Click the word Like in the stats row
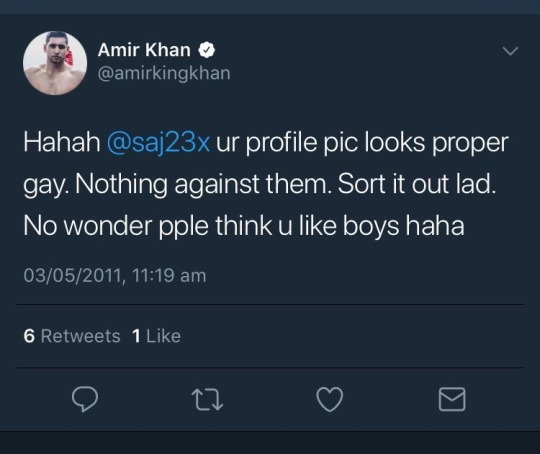The image size is (540, 454). point(164,336)
